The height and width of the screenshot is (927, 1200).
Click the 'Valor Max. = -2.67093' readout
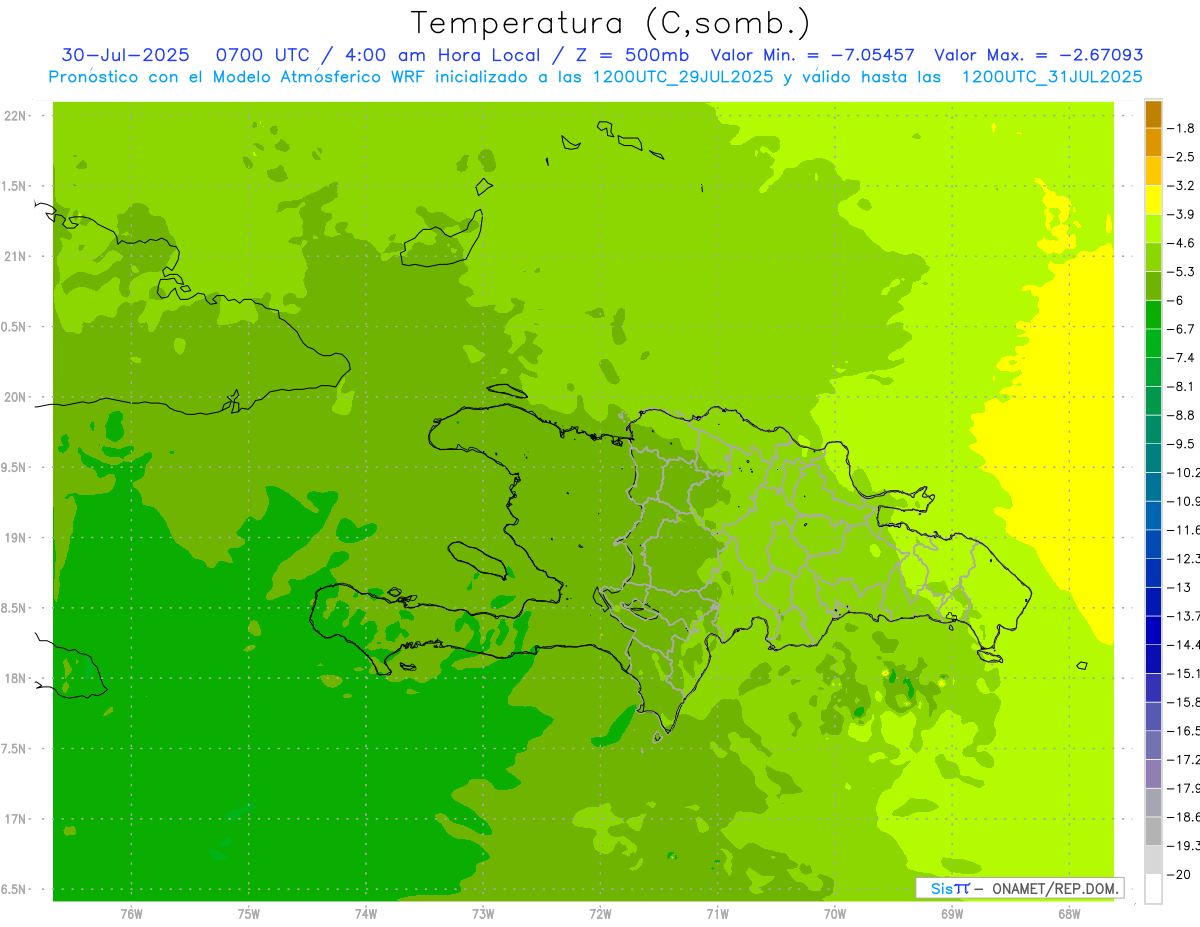click(x=1038, y=55)
